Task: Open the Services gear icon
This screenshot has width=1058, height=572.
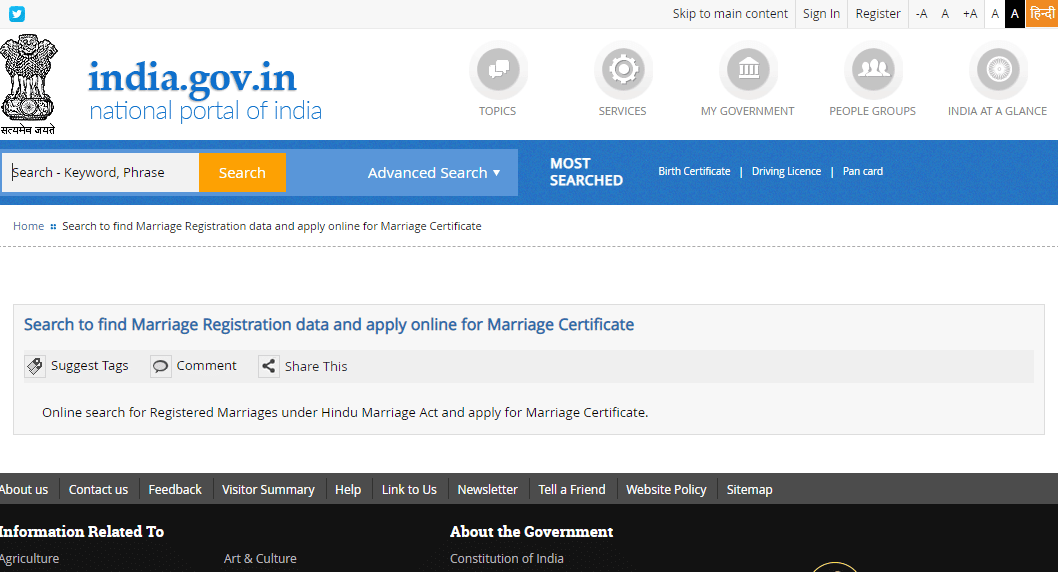Action: pyautogui.click(x=623, y=69)
